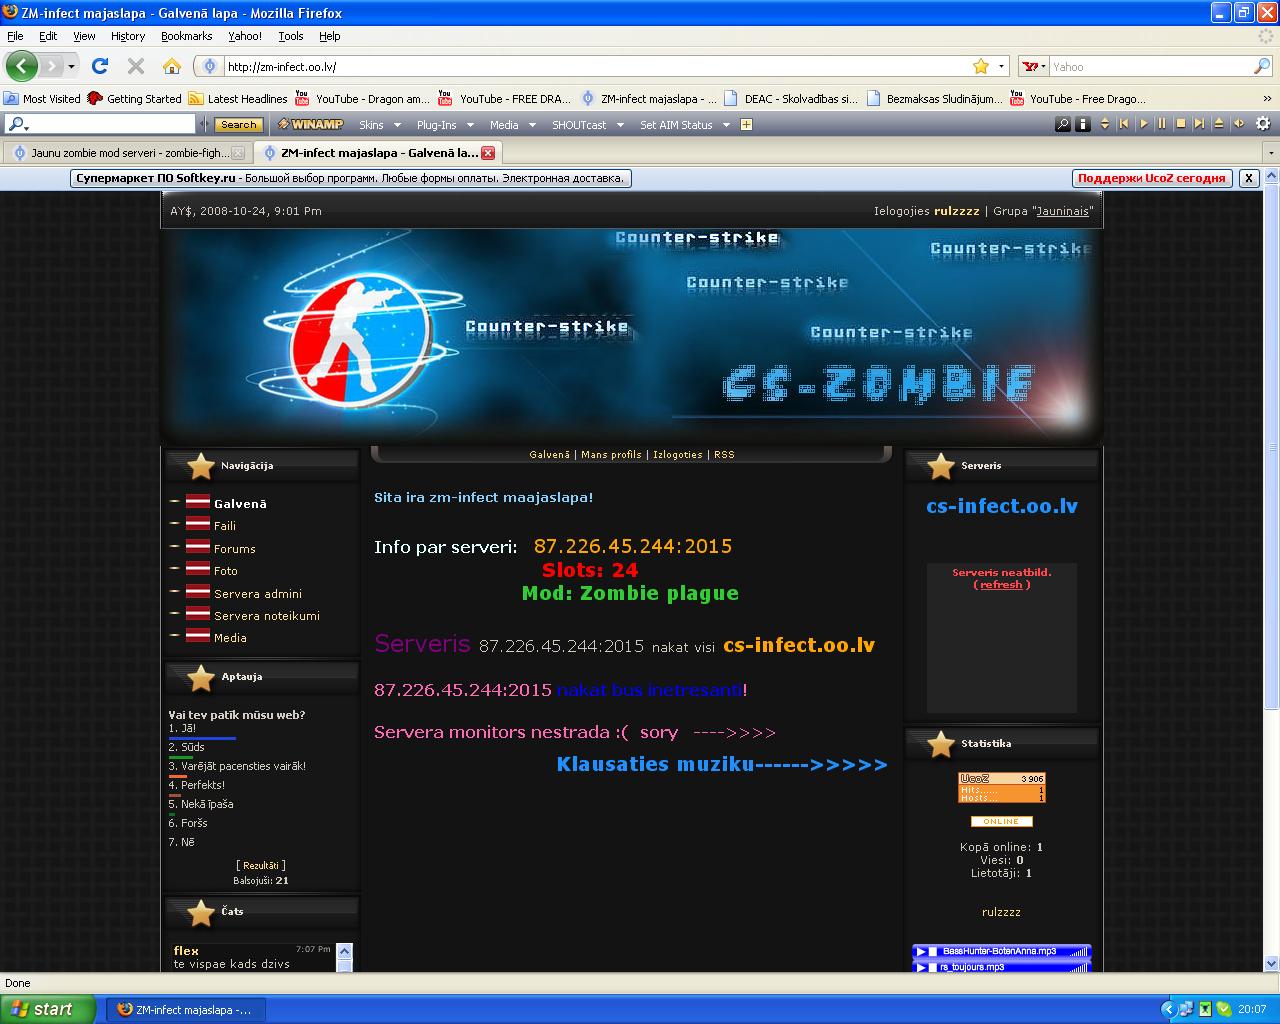Open the Firefox home page icon
Viewport: 1280px width, 1024px height.
pyautogui.click(x=172, y=66)
